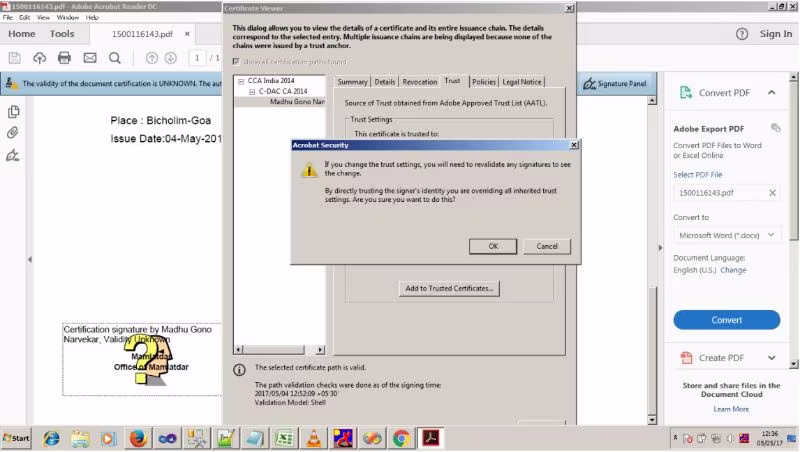800x452 pixels.
Task: Open the signatures panel pen icon
Action: tap(13, 155)
